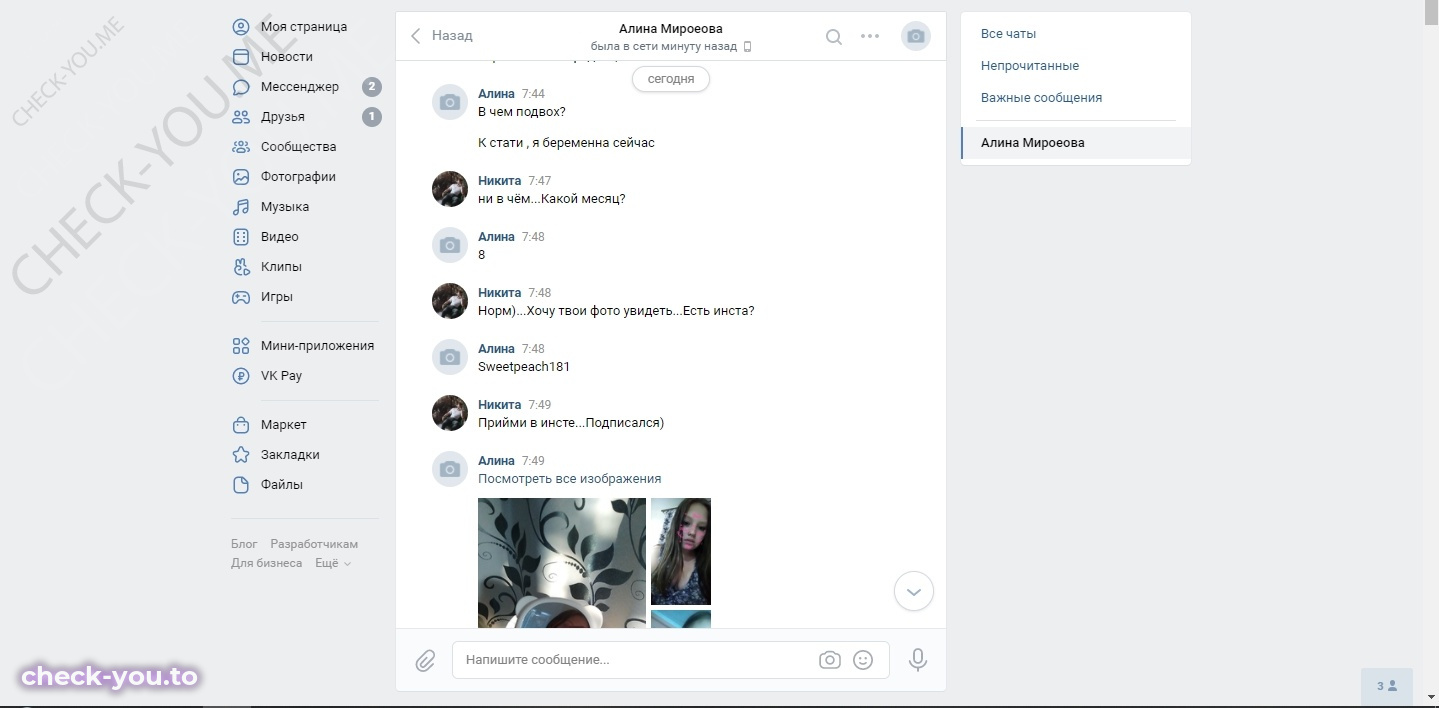Open the Для бизнеса footer link
This screenshot has height=708, width=1439.
[x=266, y=563]
